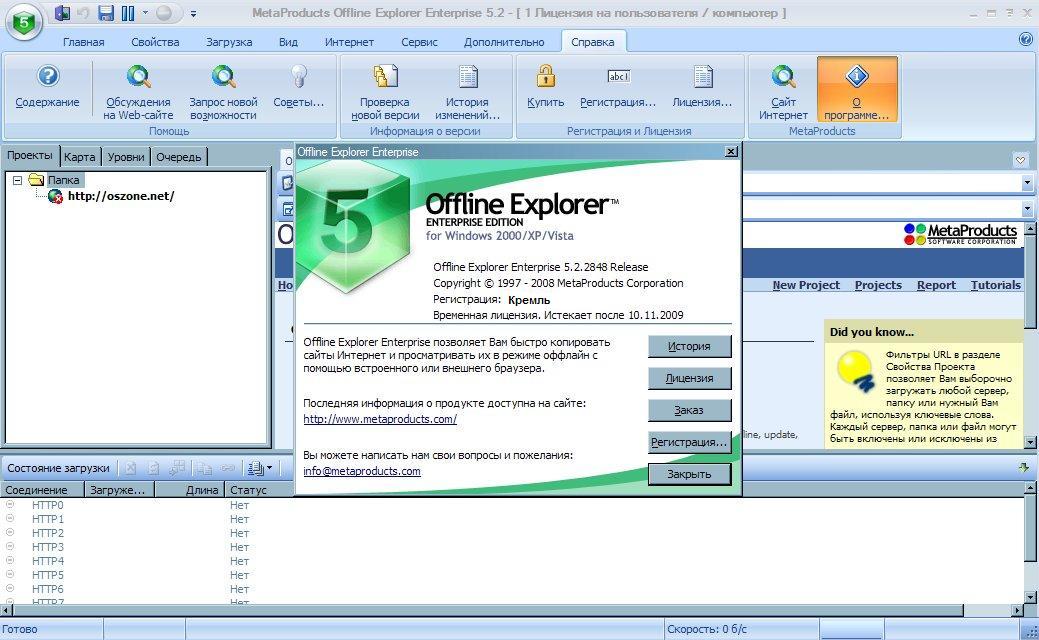Click the help question mark at ribbon corner

coord(1026,39)
